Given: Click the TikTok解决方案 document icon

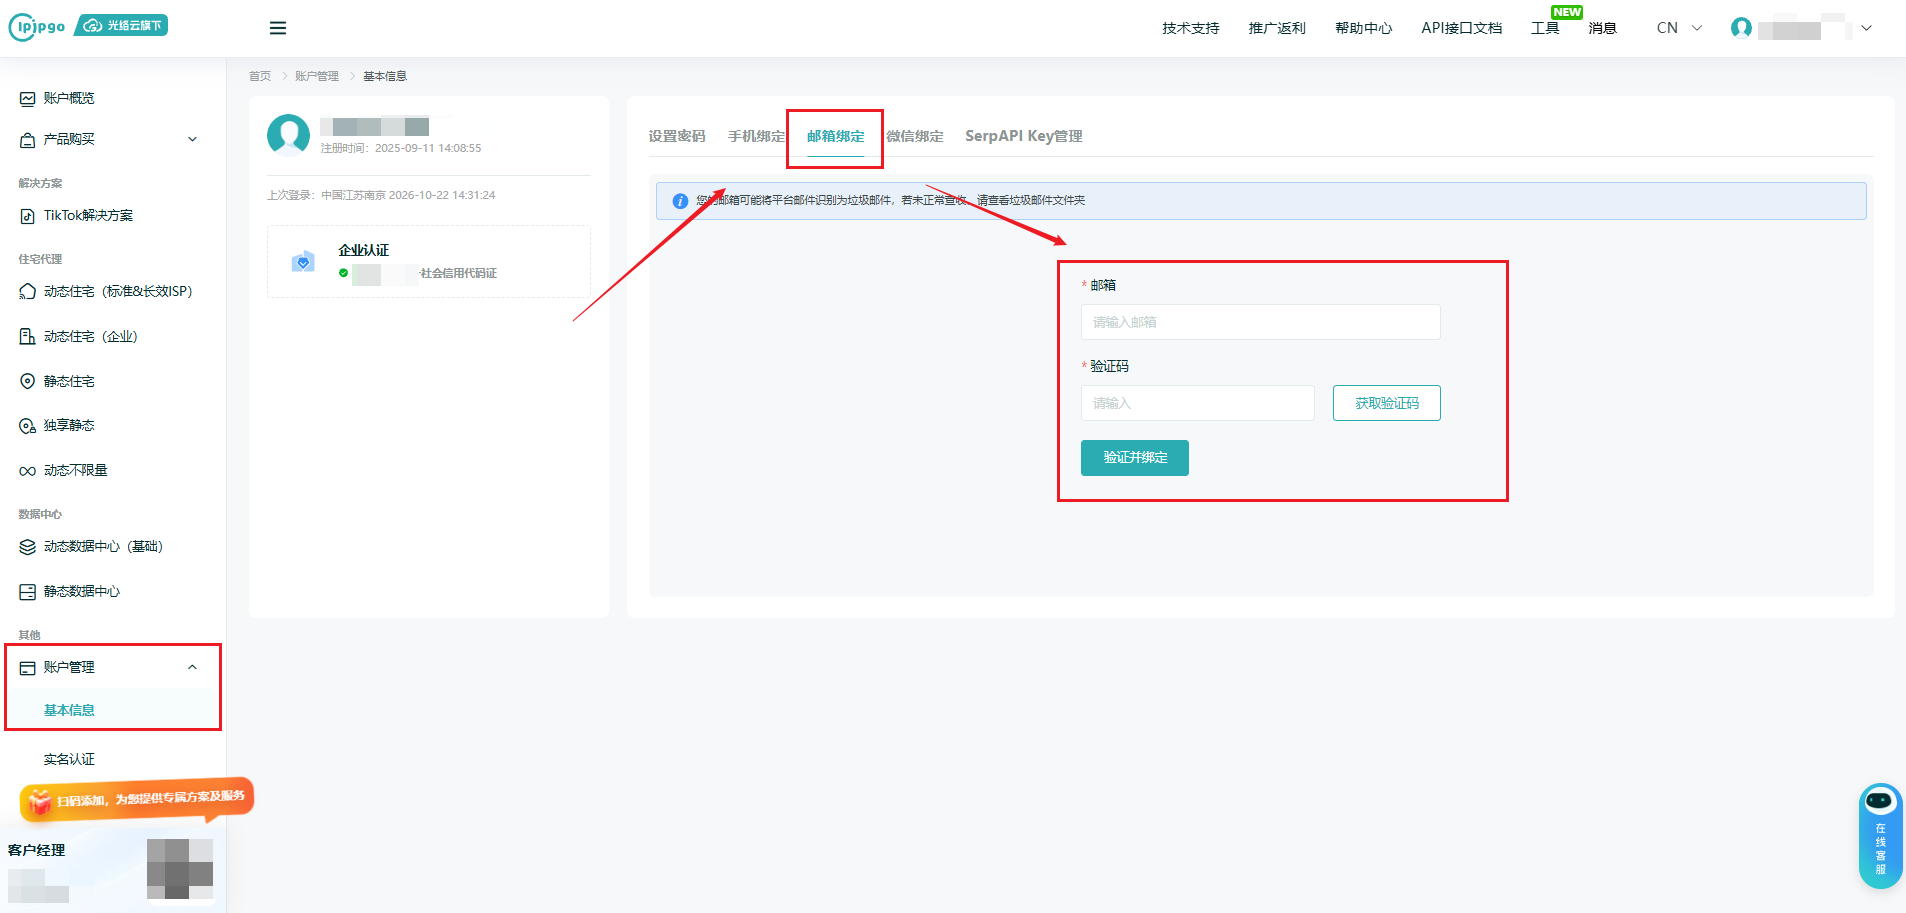Looking at the screenshot, I should pos(28,216).
